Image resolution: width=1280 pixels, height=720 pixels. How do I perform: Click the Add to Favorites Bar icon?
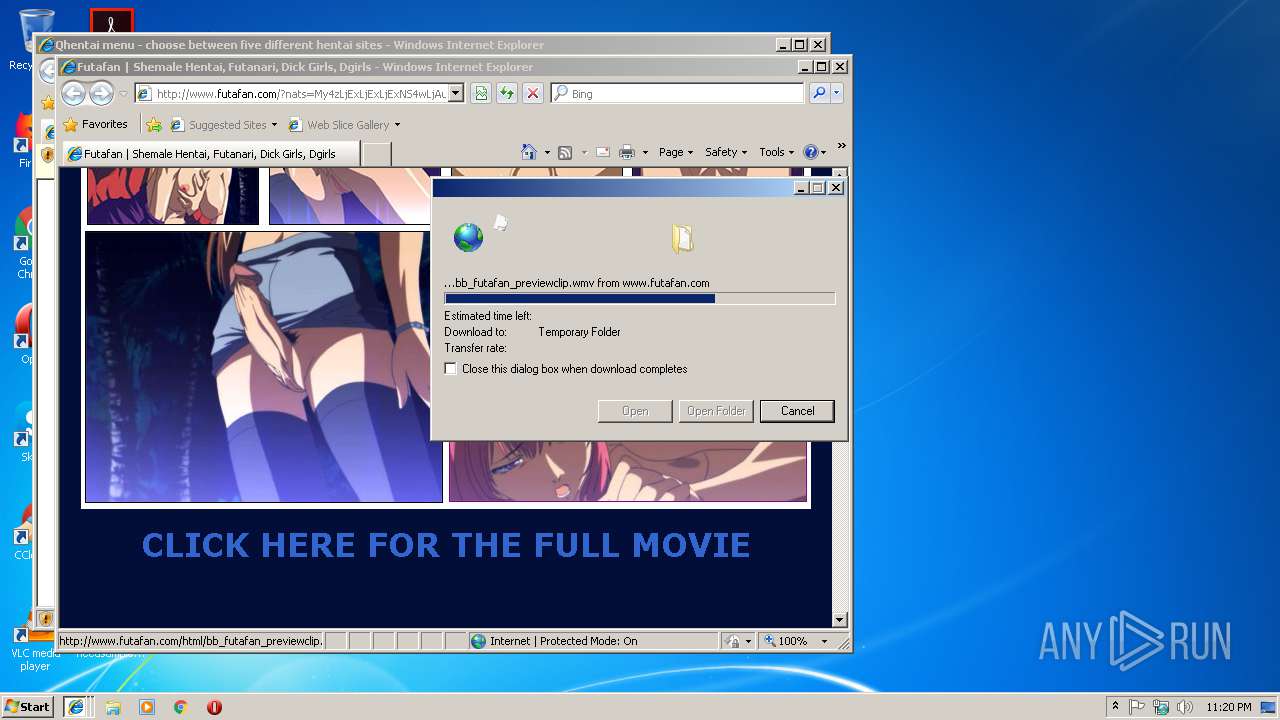click(153, 125)
